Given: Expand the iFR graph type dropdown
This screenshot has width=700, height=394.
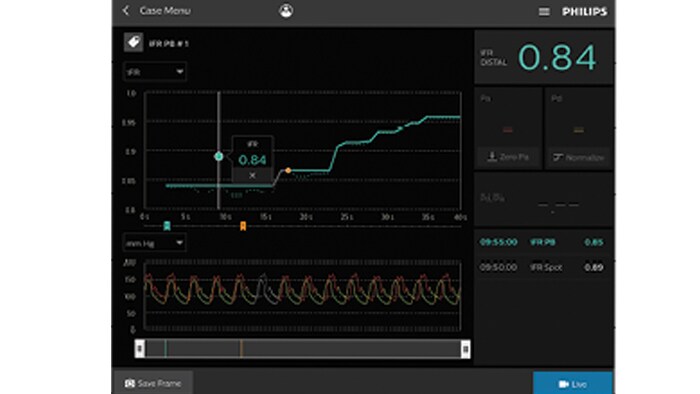Looking at the screenshot, I should 154,71.
